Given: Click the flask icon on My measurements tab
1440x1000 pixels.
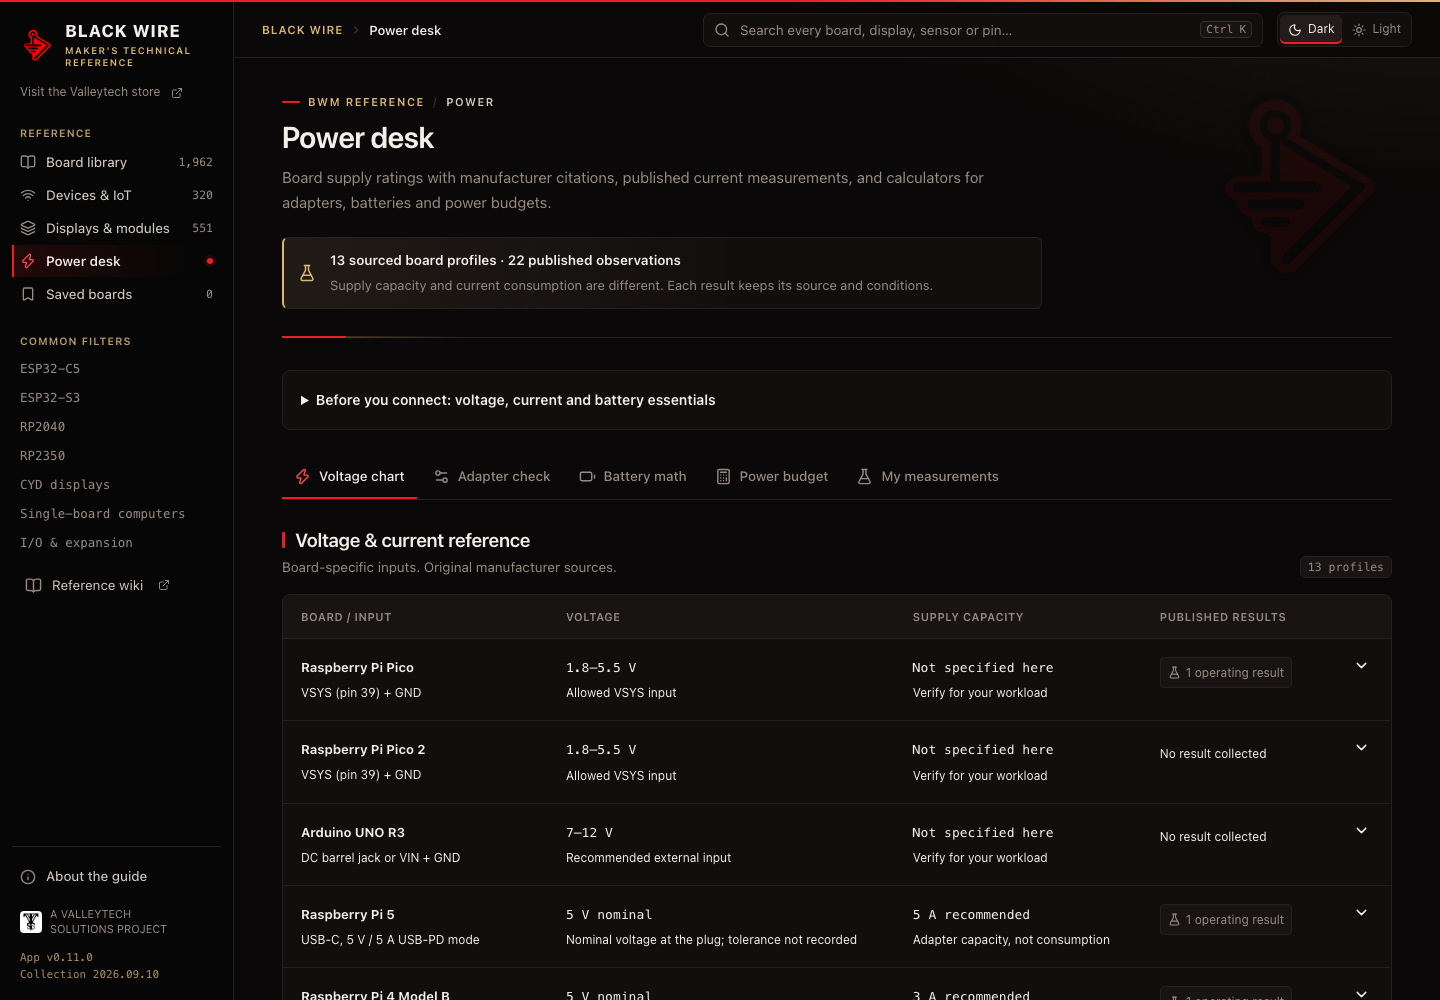Looking at the screenshot, I should [x=864, y=477].
